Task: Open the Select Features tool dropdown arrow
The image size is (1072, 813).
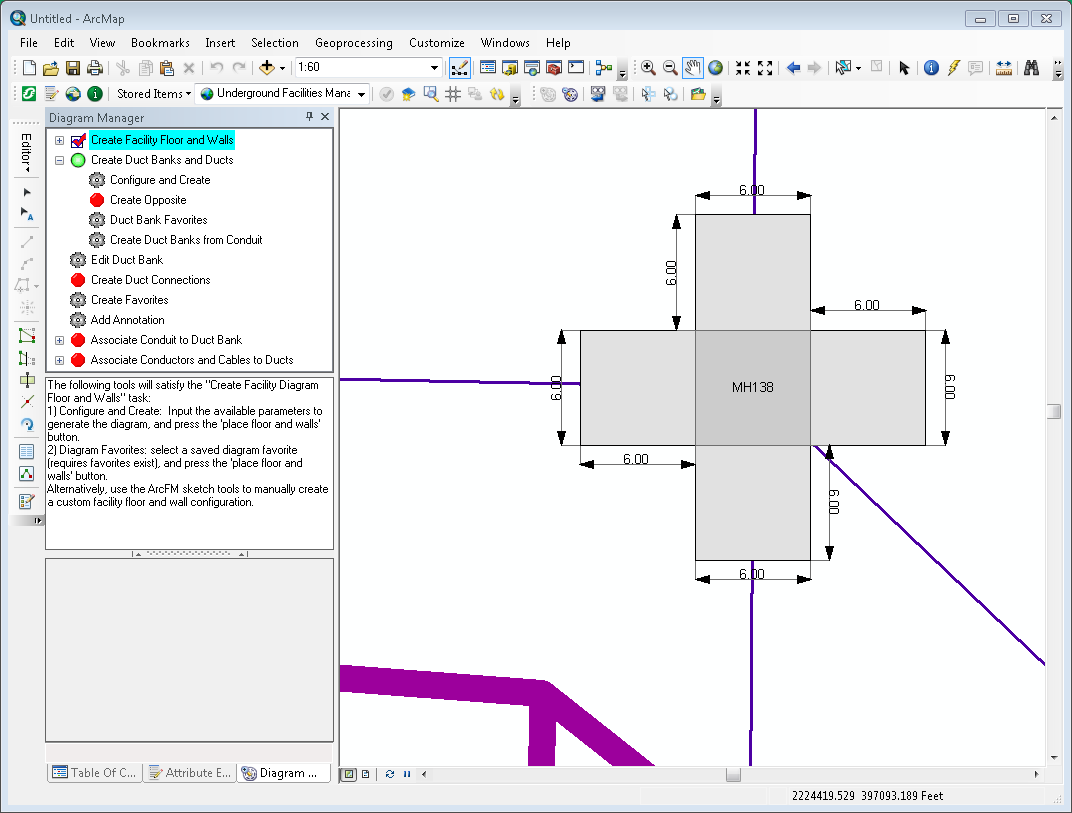Action: point(858,68)
